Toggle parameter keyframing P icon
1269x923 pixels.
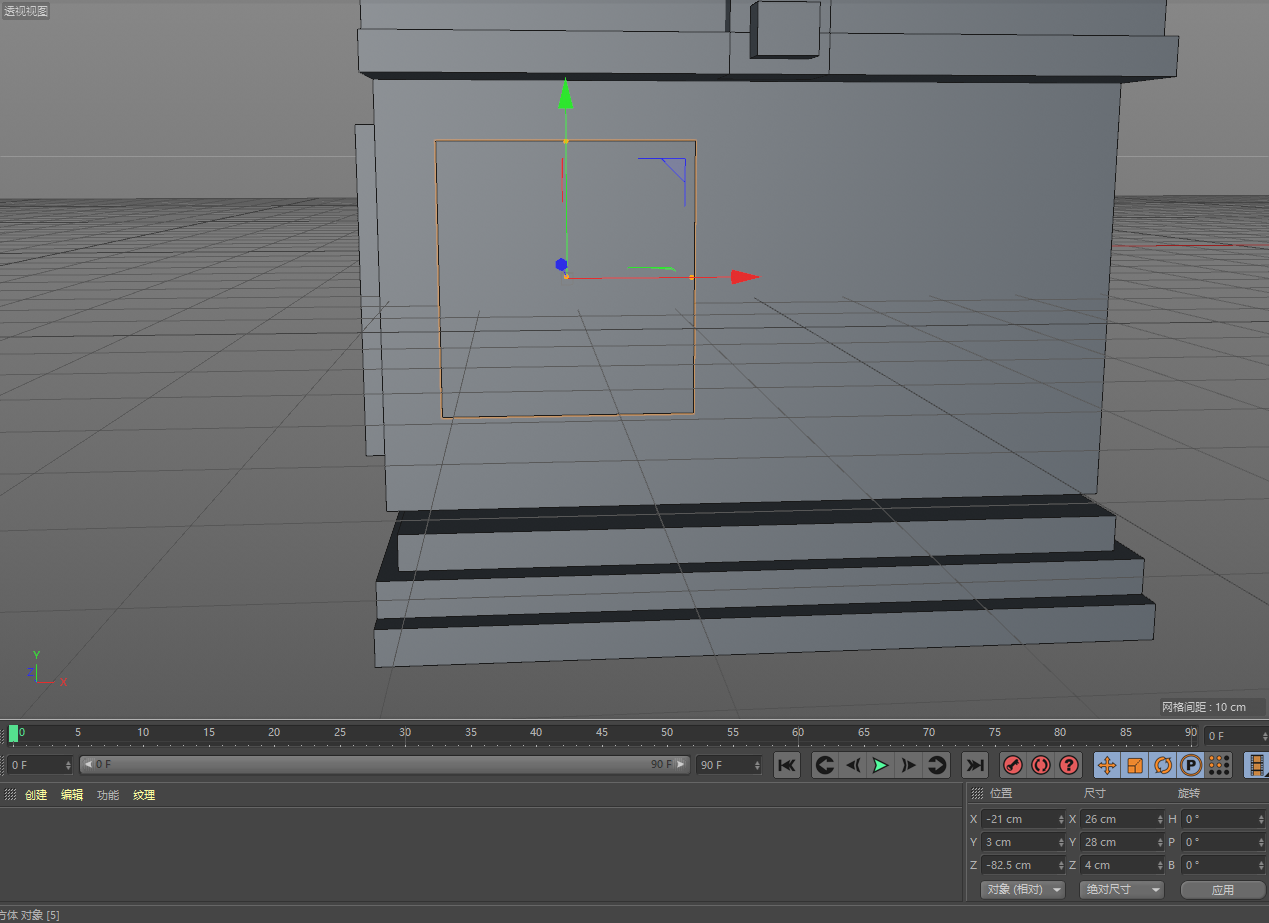click(x=1191, y=765)
